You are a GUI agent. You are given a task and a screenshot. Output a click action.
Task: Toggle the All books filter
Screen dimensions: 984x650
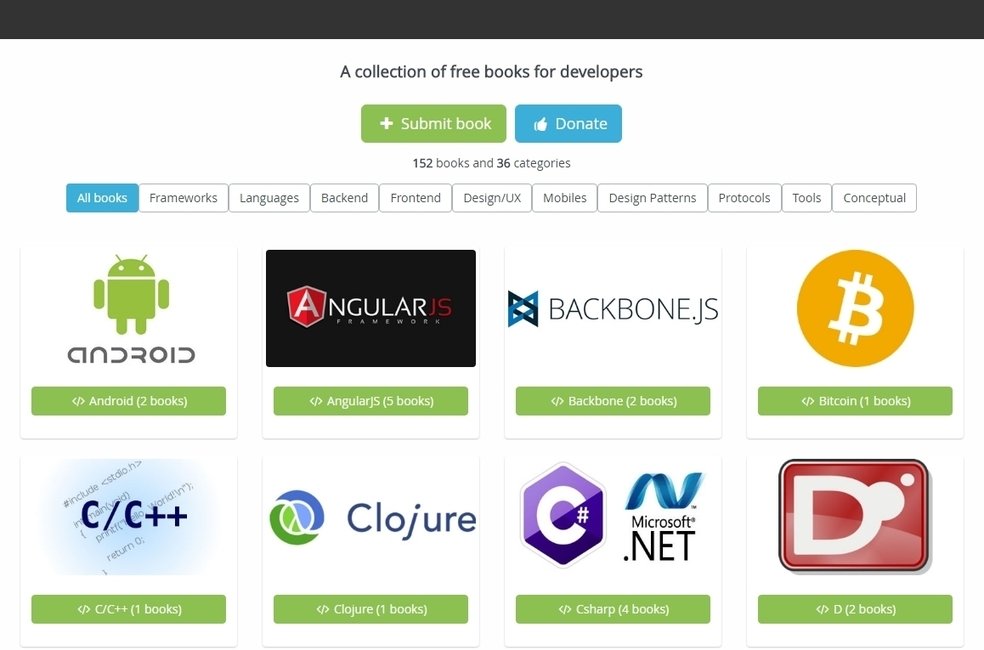point(101,198)
